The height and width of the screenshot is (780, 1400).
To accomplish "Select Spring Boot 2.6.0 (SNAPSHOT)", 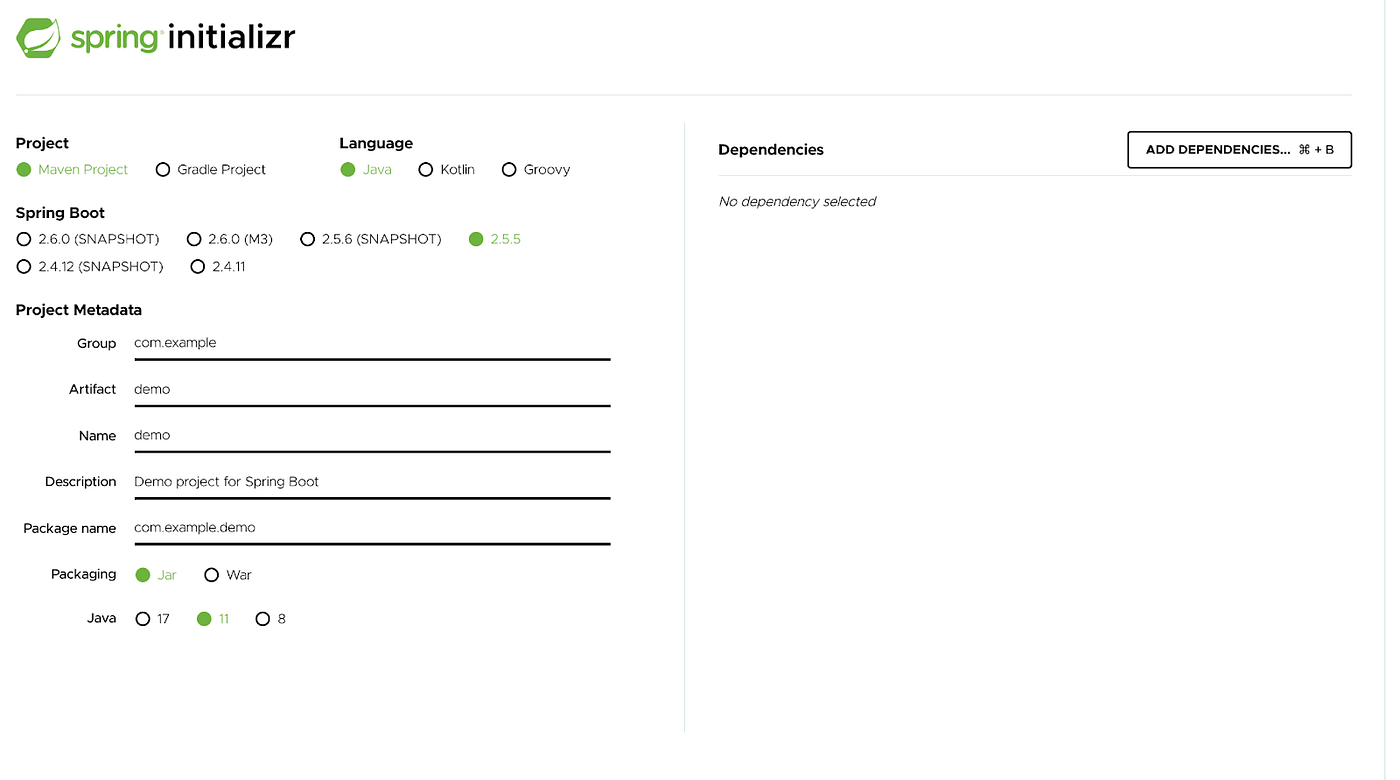I will coord(88,239).
